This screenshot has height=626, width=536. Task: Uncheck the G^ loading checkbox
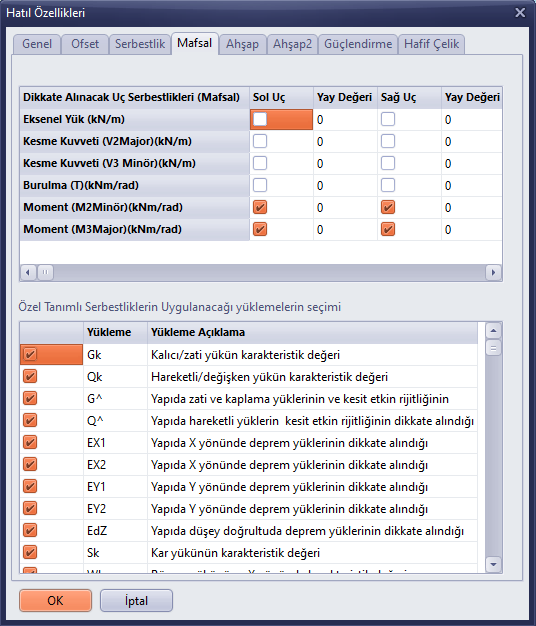pyautogui.click(x=30, y=398)
